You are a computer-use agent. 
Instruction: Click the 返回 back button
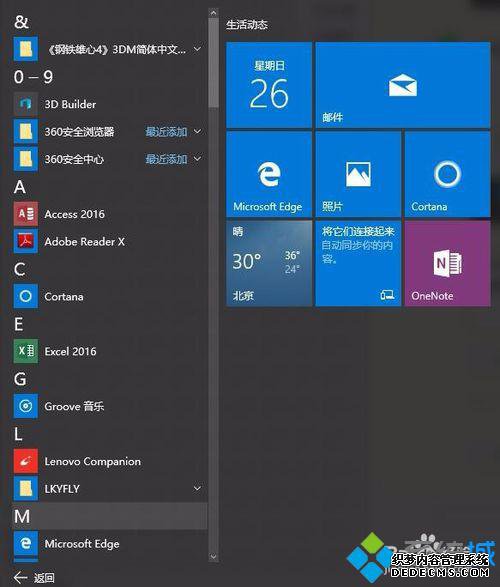point(34,578)
